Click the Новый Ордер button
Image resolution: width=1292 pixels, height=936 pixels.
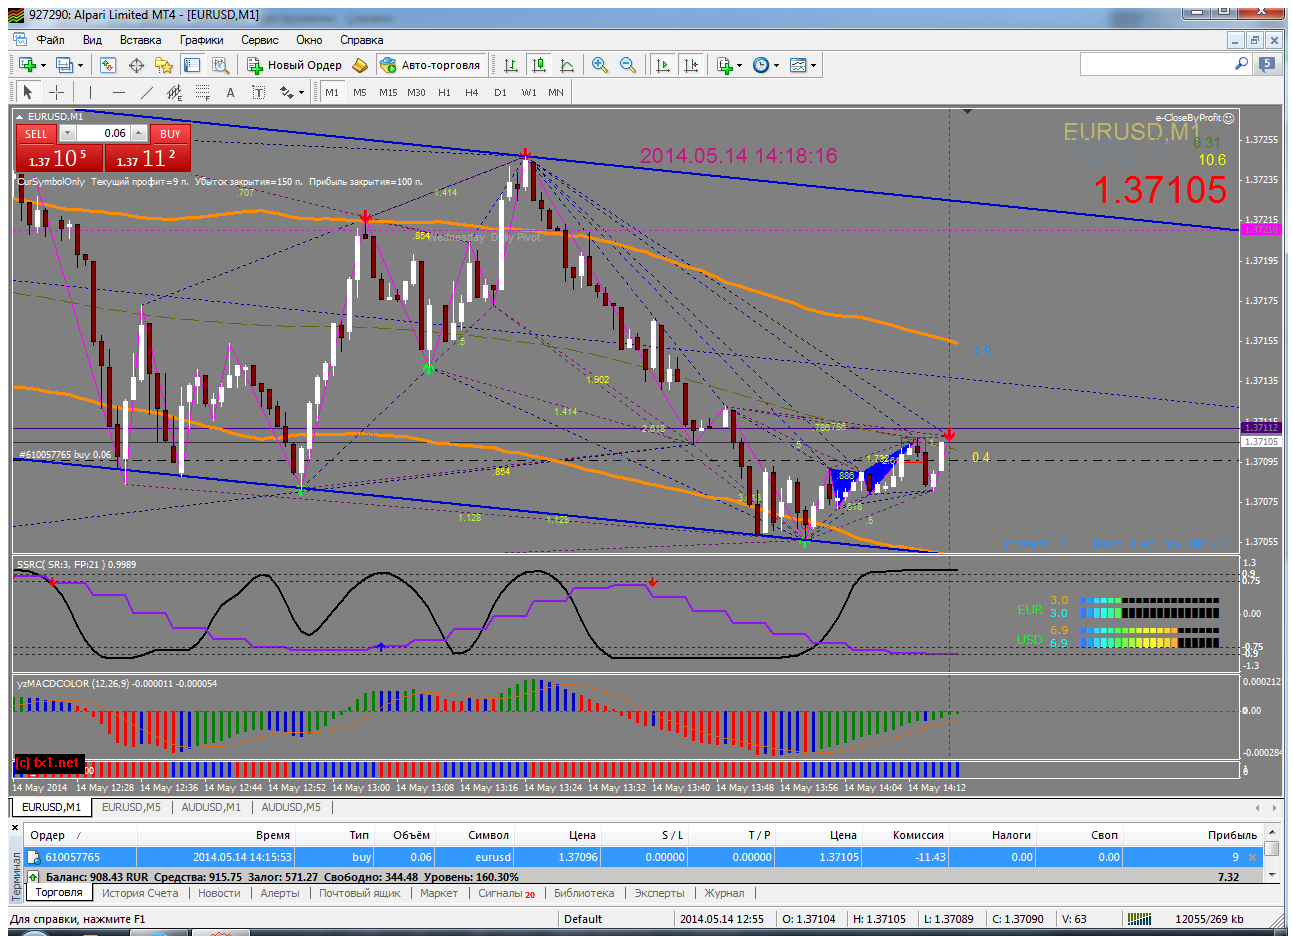pyautogui.click(x=295, y=65)
